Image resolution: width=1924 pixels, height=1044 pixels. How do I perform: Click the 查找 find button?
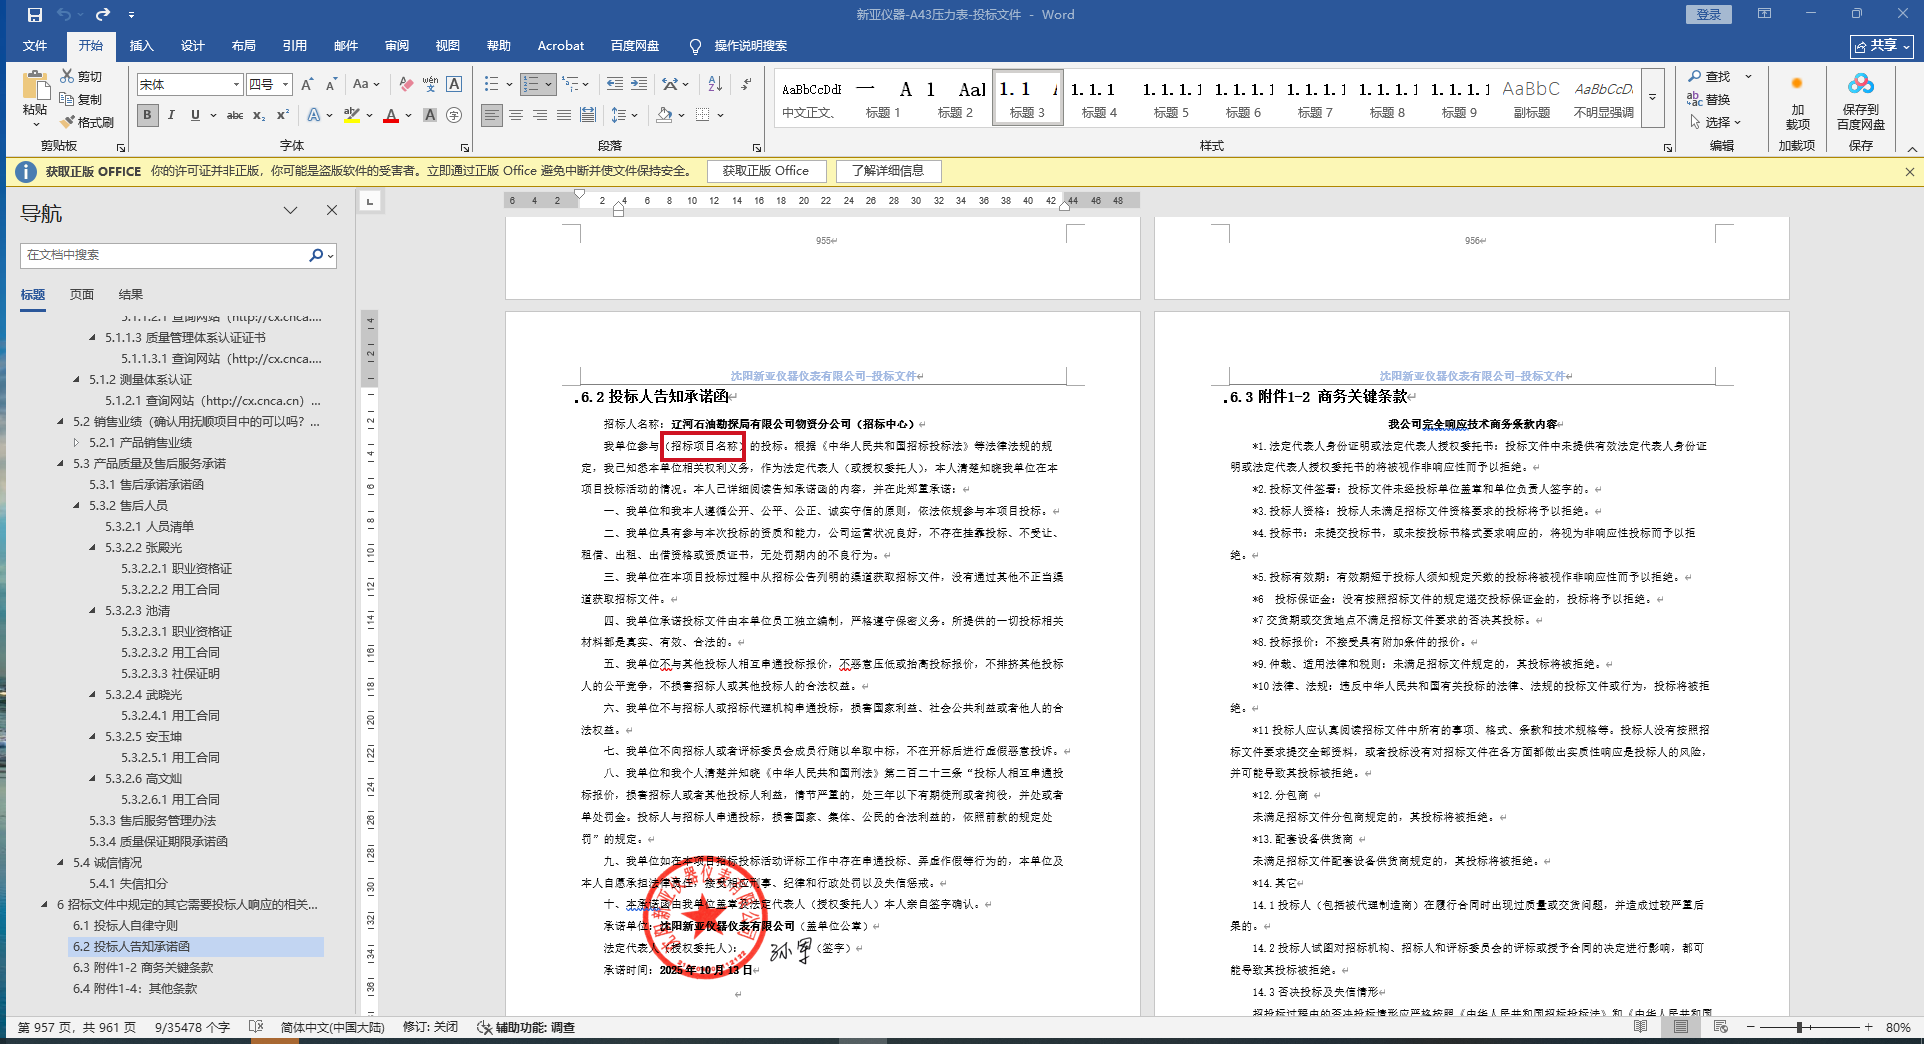1710,76
